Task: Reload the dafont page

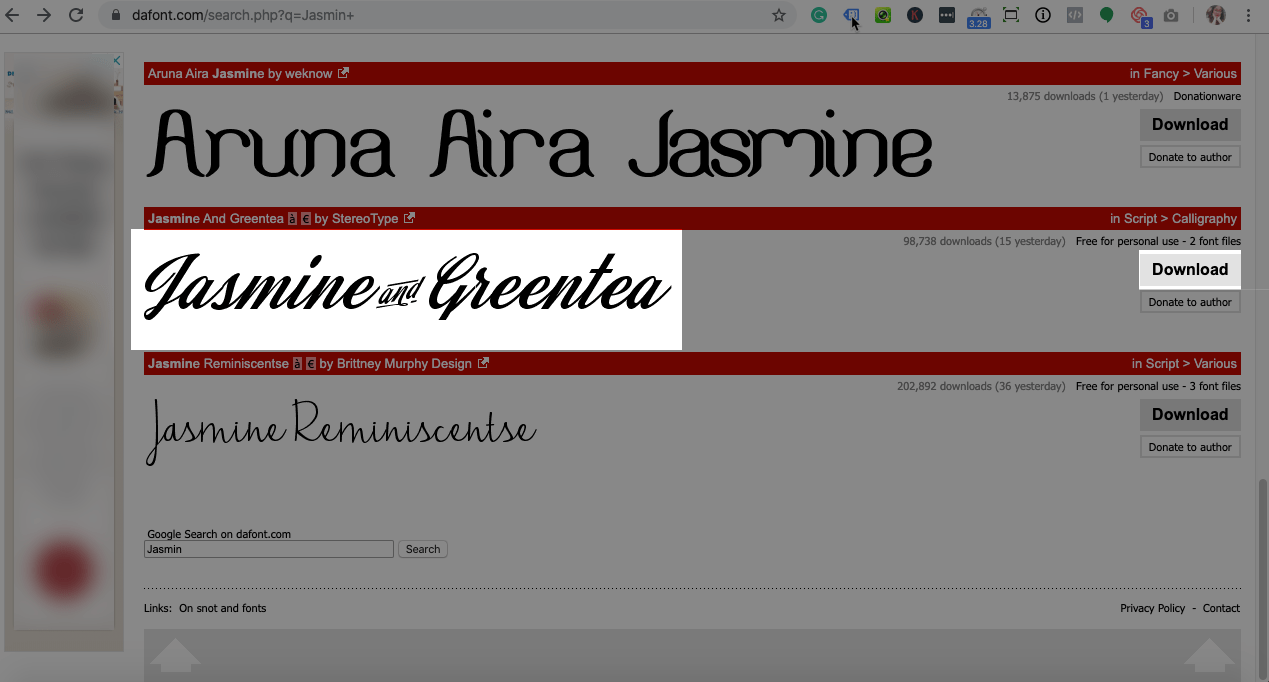Action: 76,15
